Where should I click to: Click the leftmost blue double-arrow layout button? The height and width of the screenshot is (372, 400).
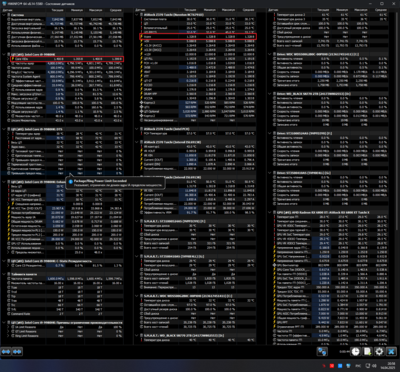pyautogui.click(x=6, y=351)
